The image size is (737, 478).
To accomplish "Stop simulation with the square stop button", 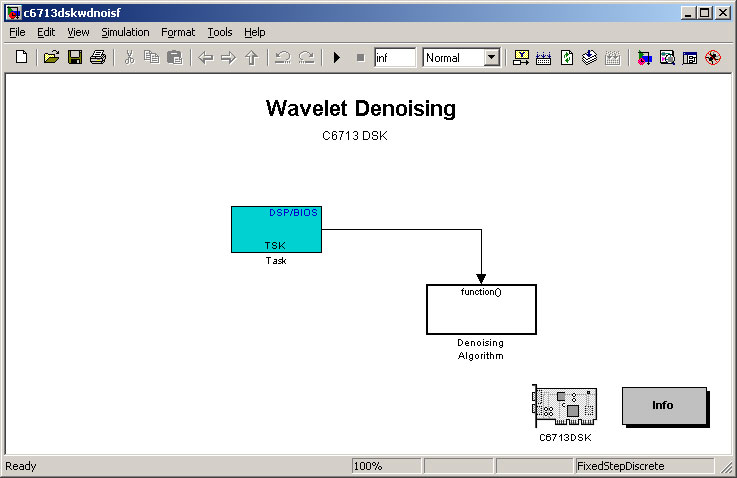I will [361, 57].
